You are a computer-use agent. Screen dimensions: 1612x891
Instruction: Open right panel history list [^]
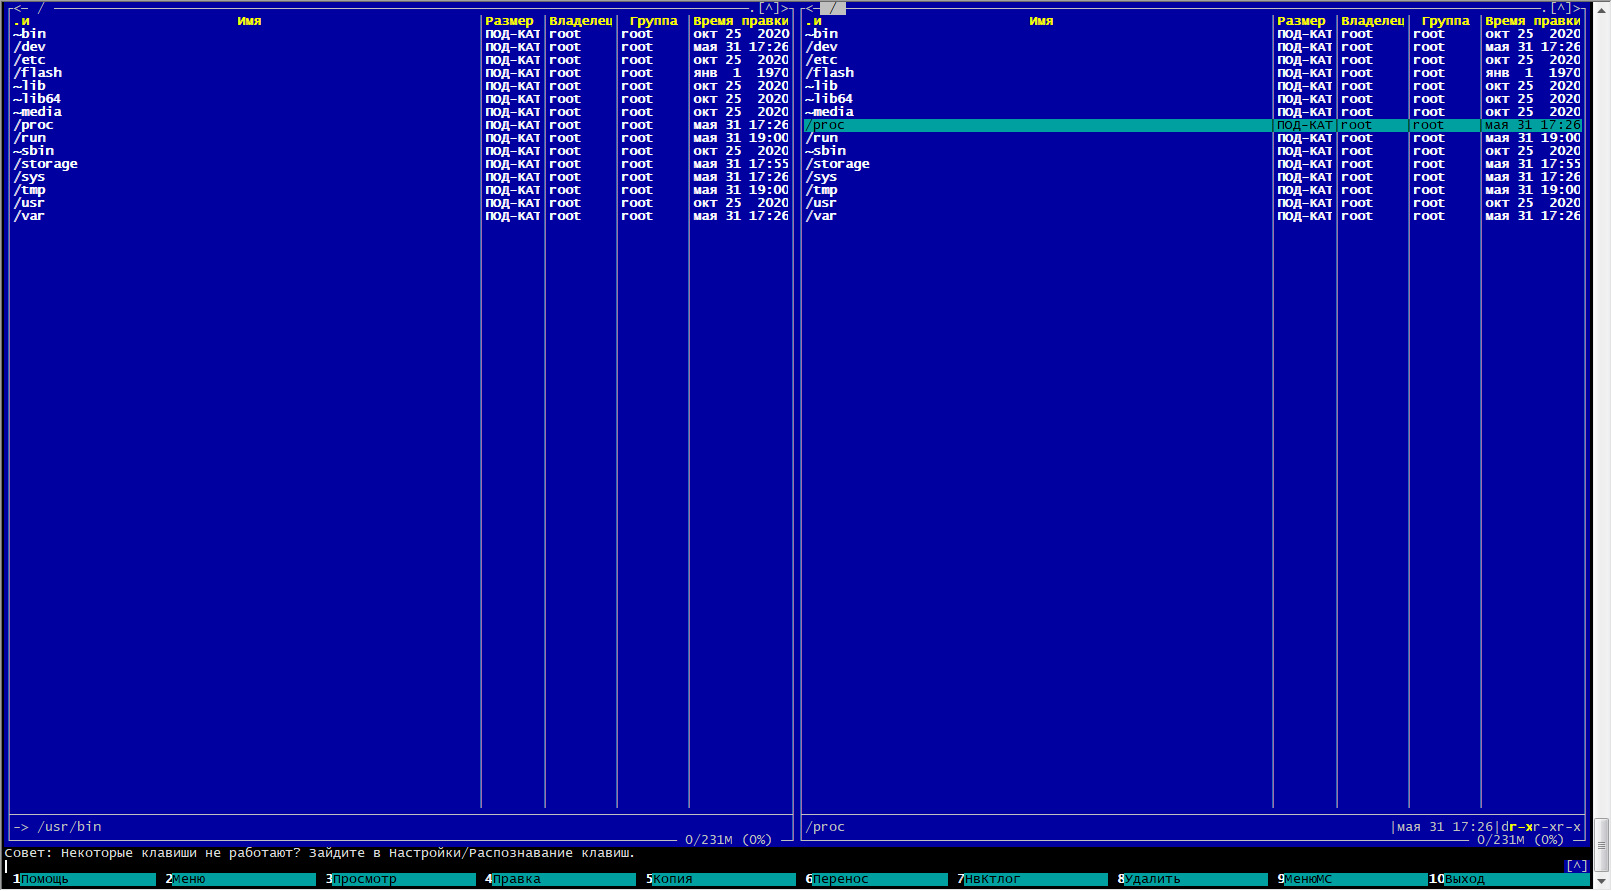click(x=1560, y=8)
